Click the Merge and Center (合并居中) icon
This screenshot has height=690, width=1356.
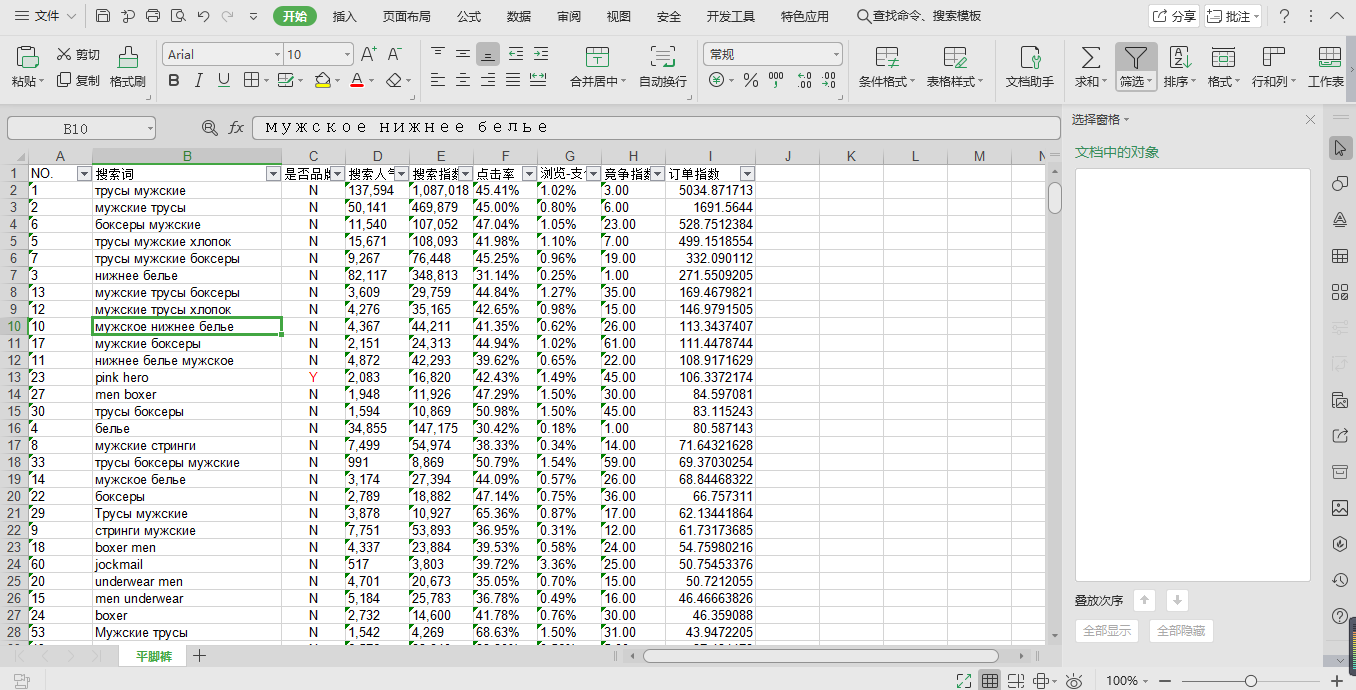(597, 57)
